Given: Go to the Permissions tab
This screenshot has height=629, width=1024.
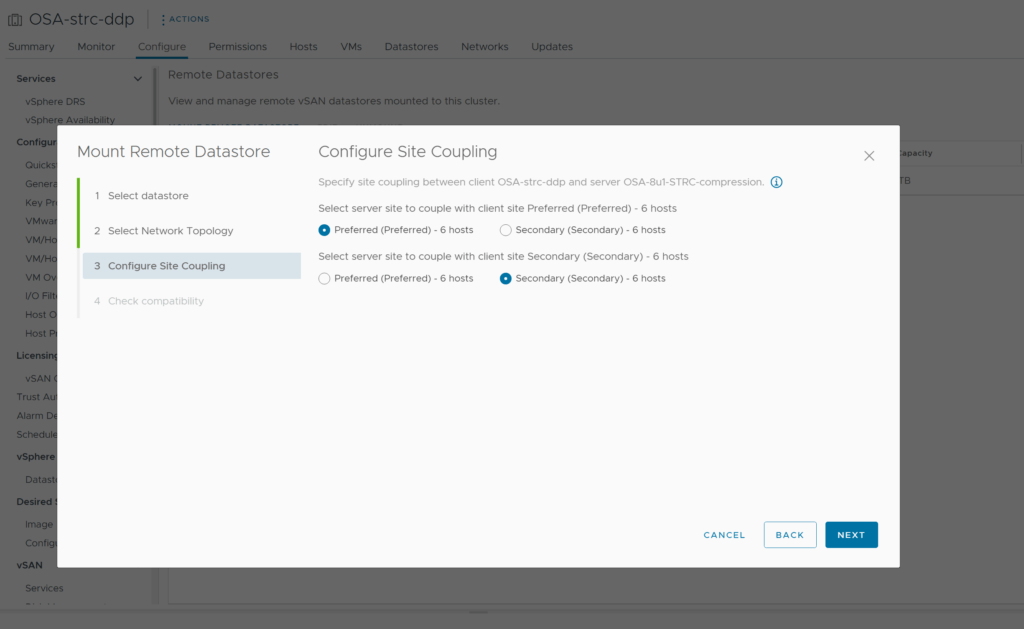Looking at the screenshot, I should coord(237,47).
